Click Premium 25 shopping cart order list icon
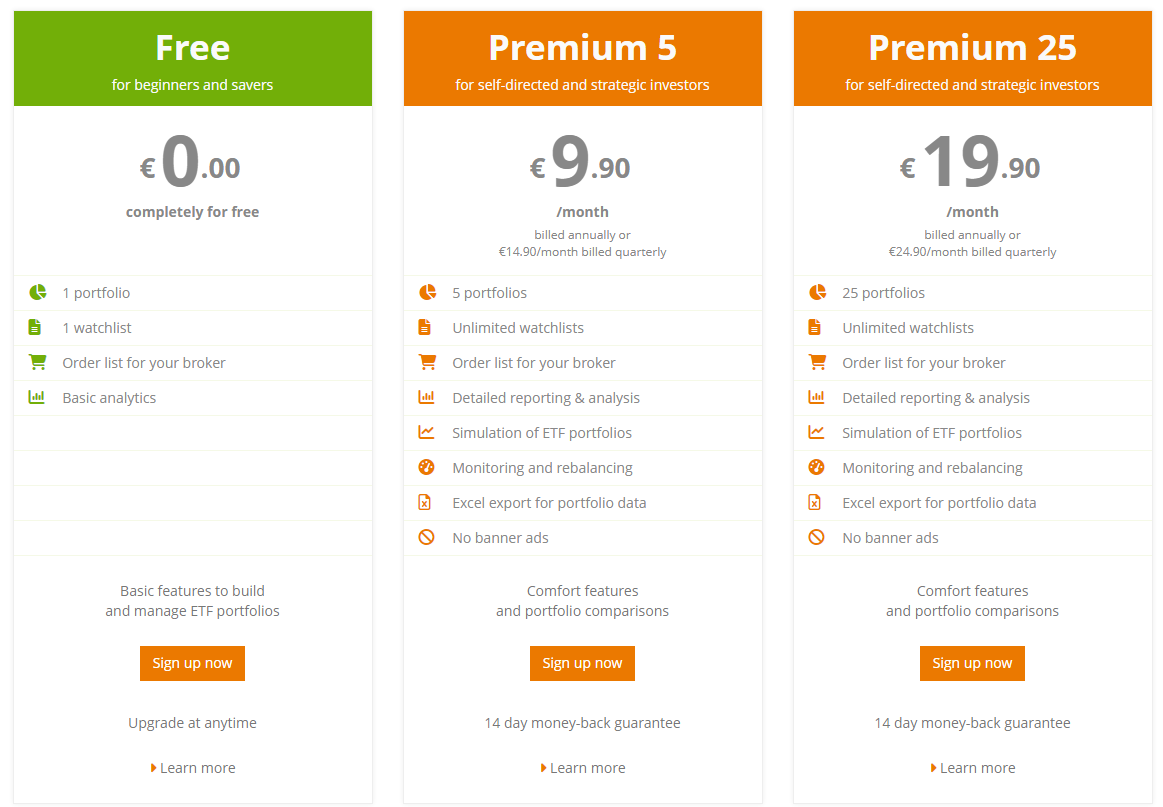 (x=817, y=362)
